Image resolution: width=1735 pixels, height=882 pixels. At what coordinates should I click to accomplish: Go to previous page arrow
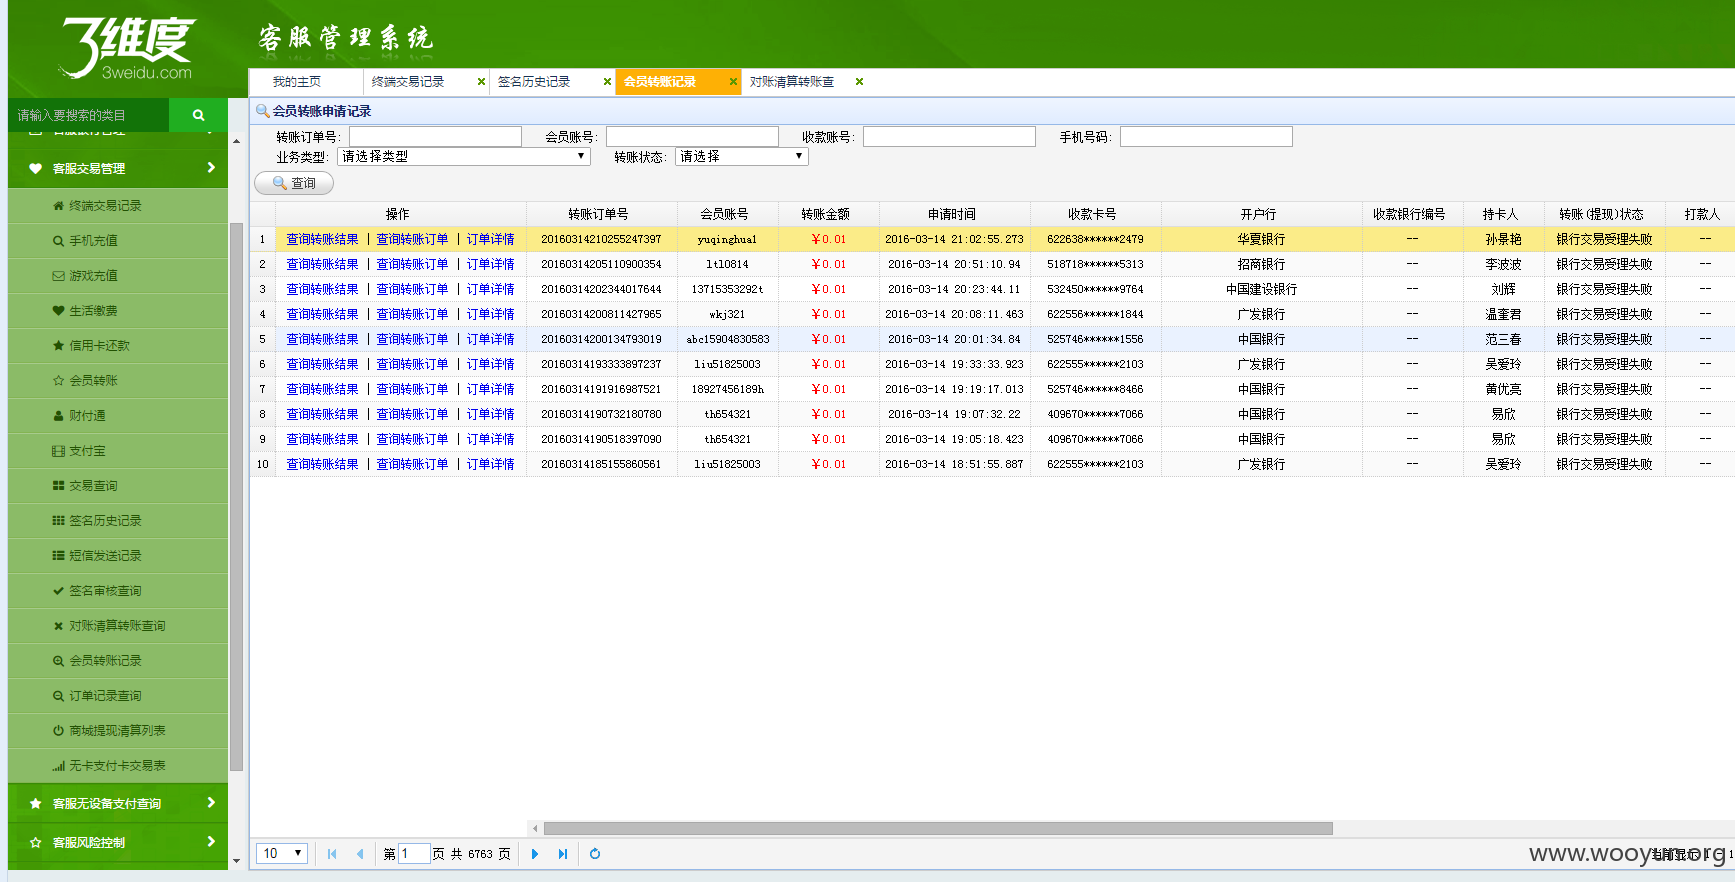360,854
